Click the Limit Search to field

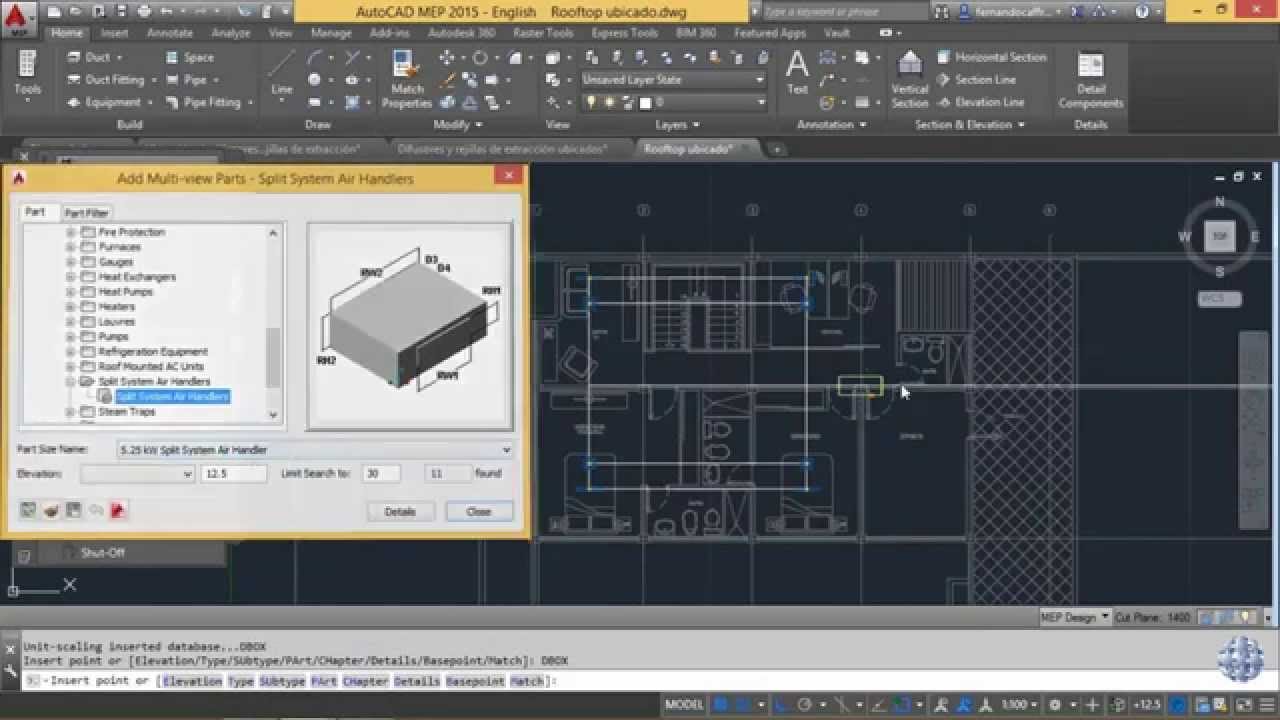[380, 474]
